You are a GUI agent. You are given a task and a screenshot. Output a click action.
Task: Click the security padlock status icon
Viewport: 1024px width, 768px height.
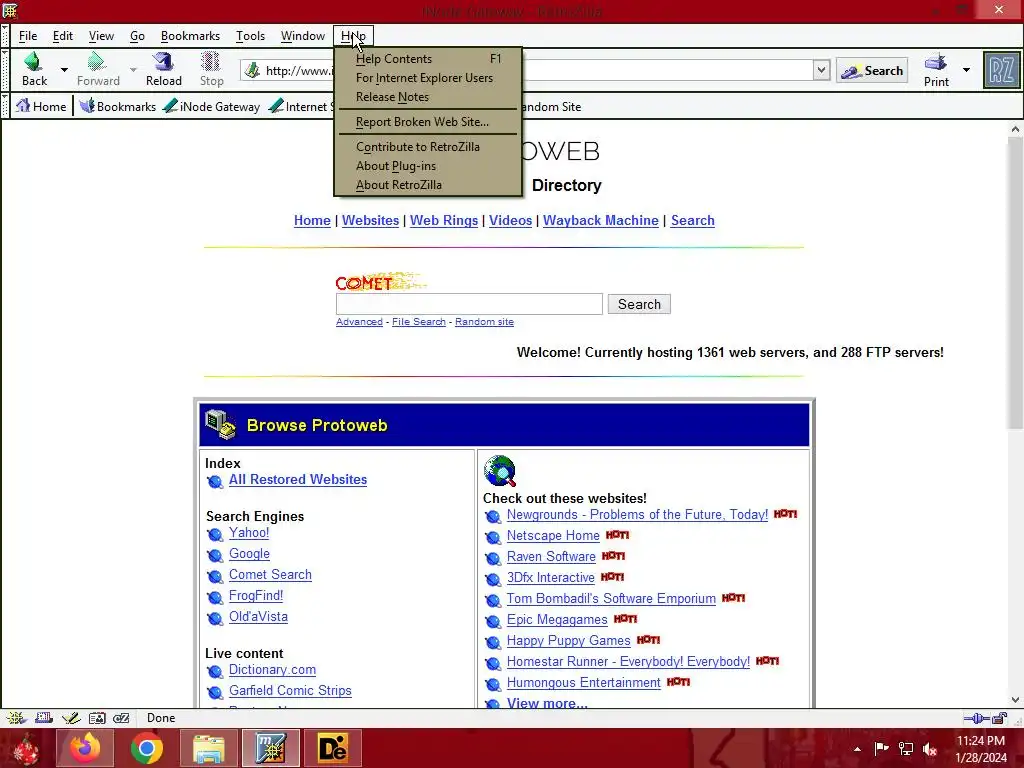[x=1000, y=718]
